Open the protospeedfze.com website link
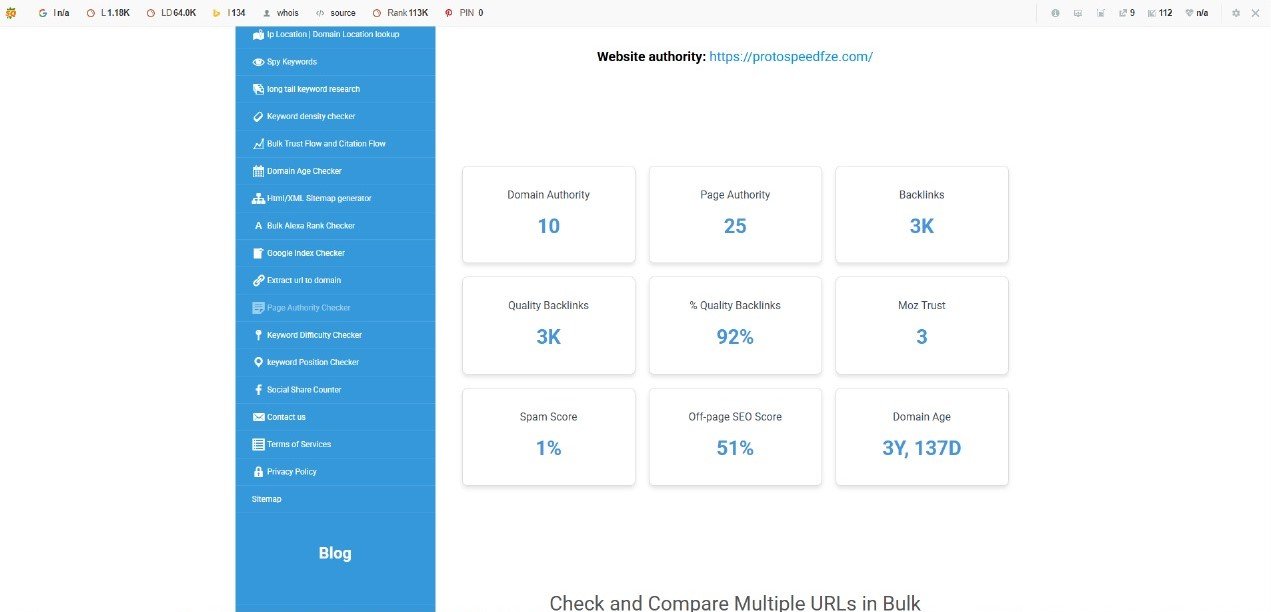 [x=791, y=57]
